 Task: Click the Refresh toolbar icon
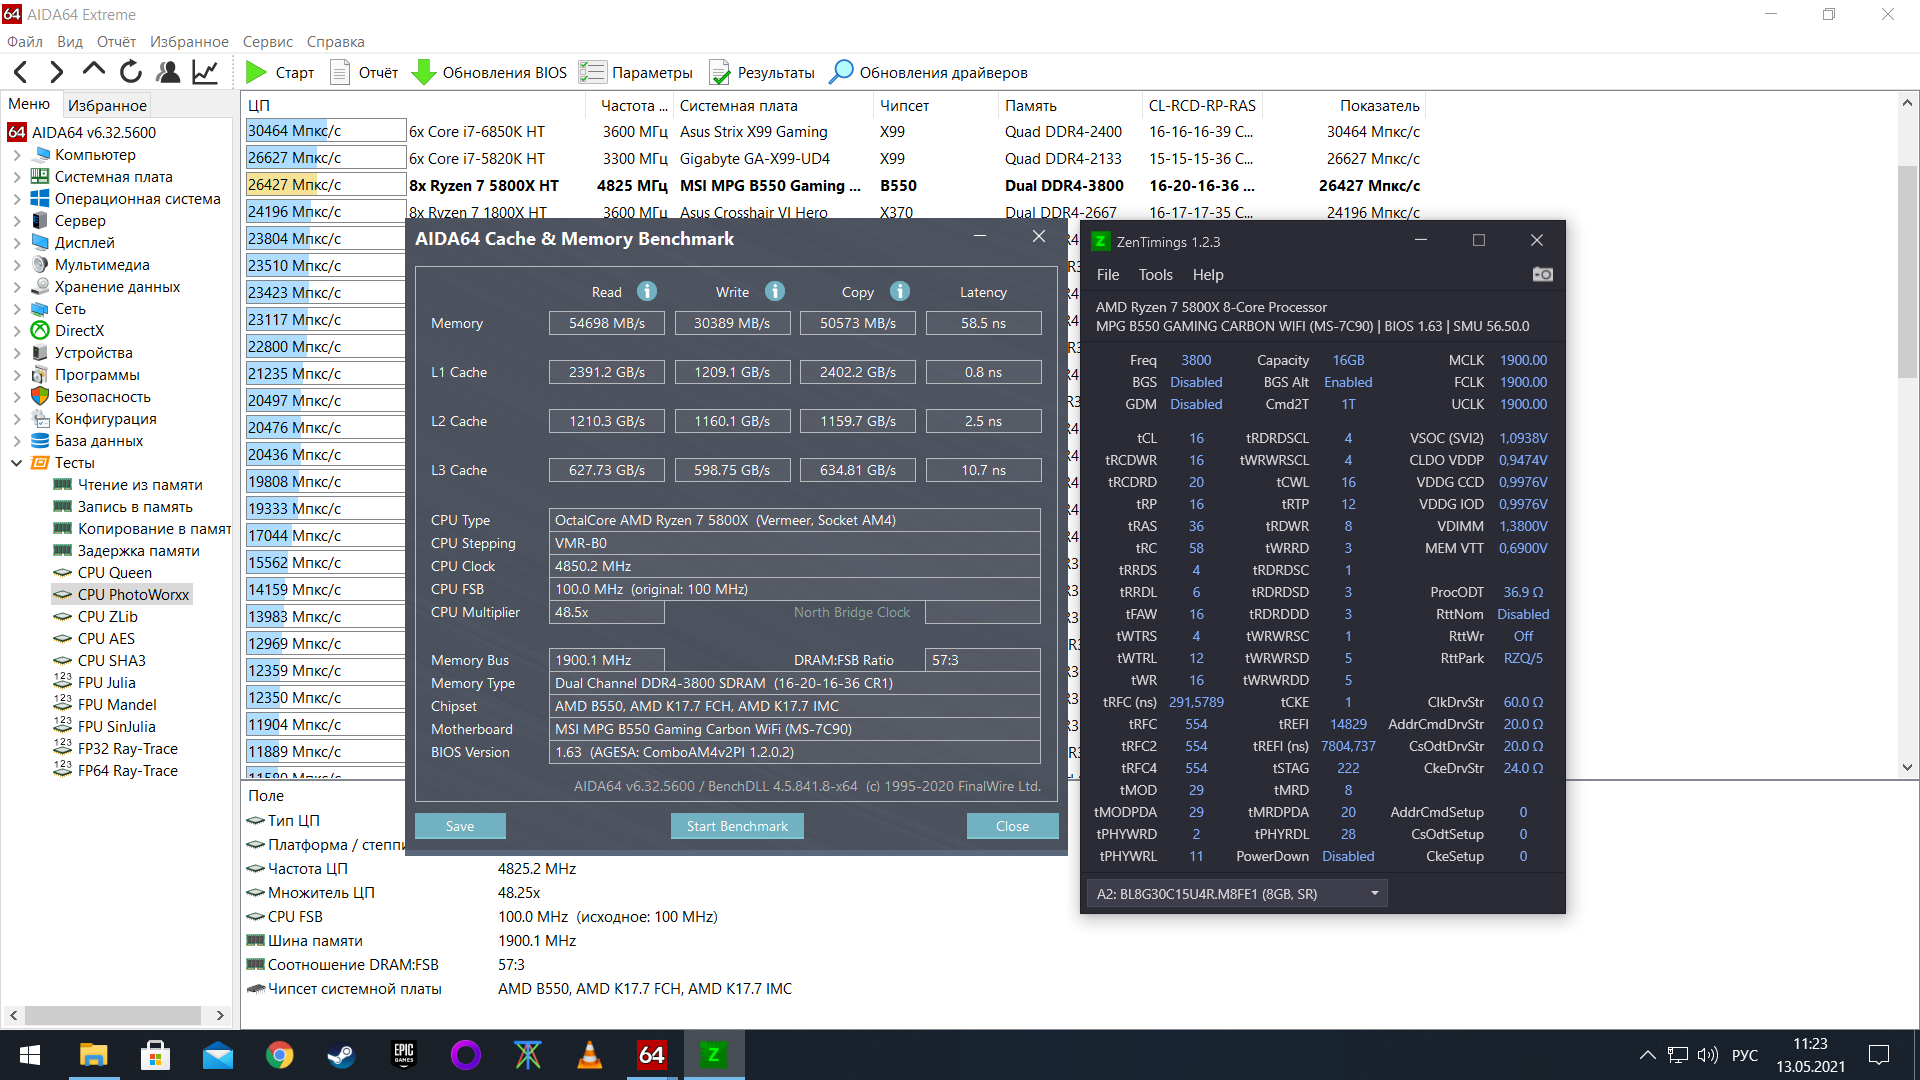[x=131, y=72]
